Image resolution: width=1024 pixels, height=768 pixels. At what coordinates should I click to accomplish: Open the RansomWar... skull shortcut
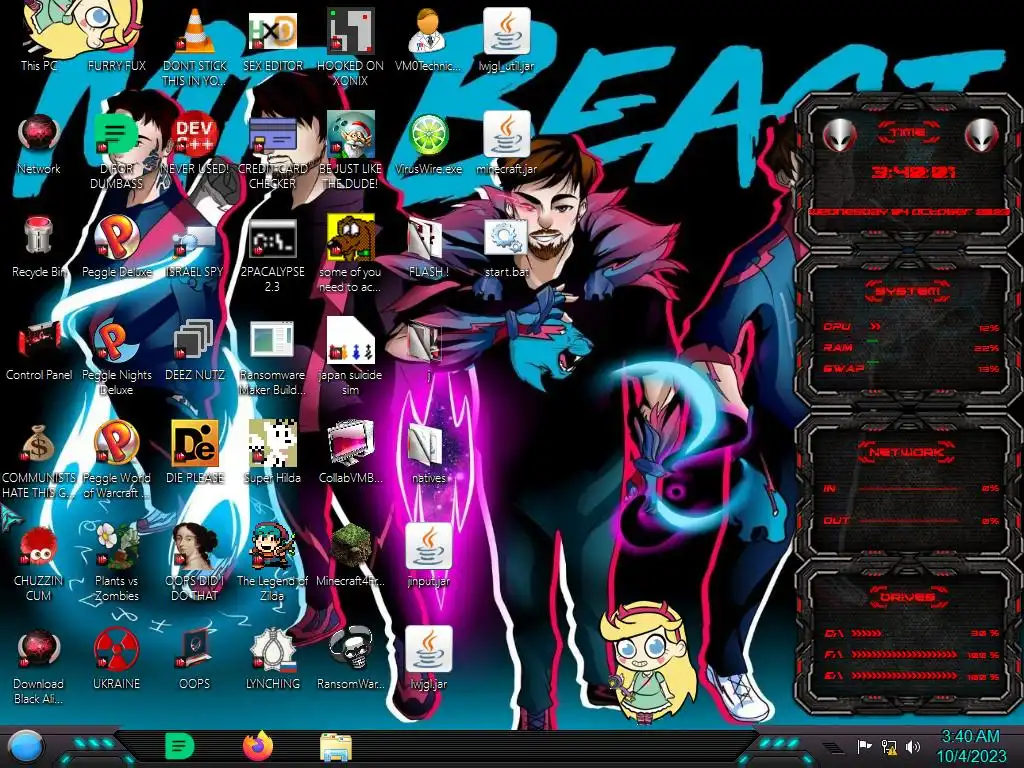tap(350, 648)
